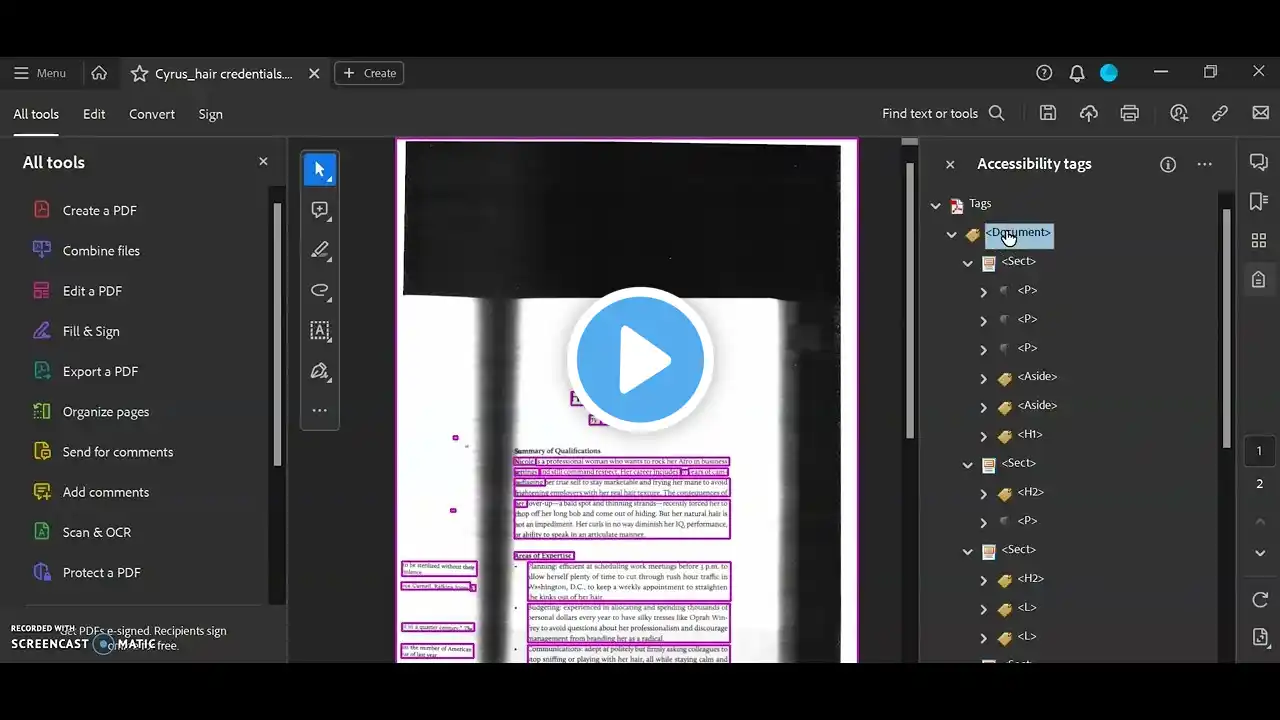The image size is (1280, 720).
Task: Go to the Home icon
Action: coord(99,73)
